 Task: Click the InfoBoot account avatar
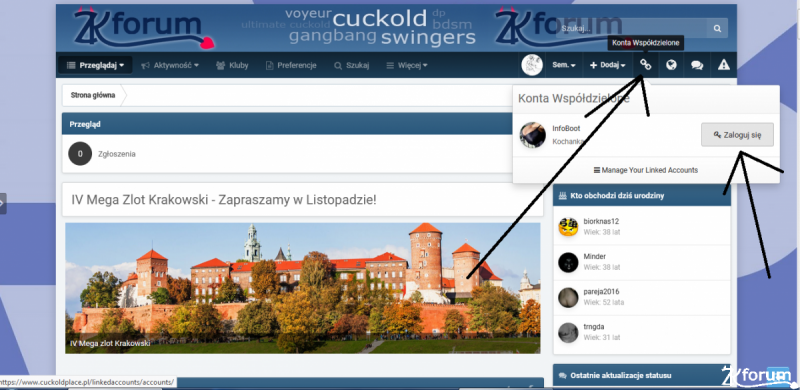click(x=533, y=135)
